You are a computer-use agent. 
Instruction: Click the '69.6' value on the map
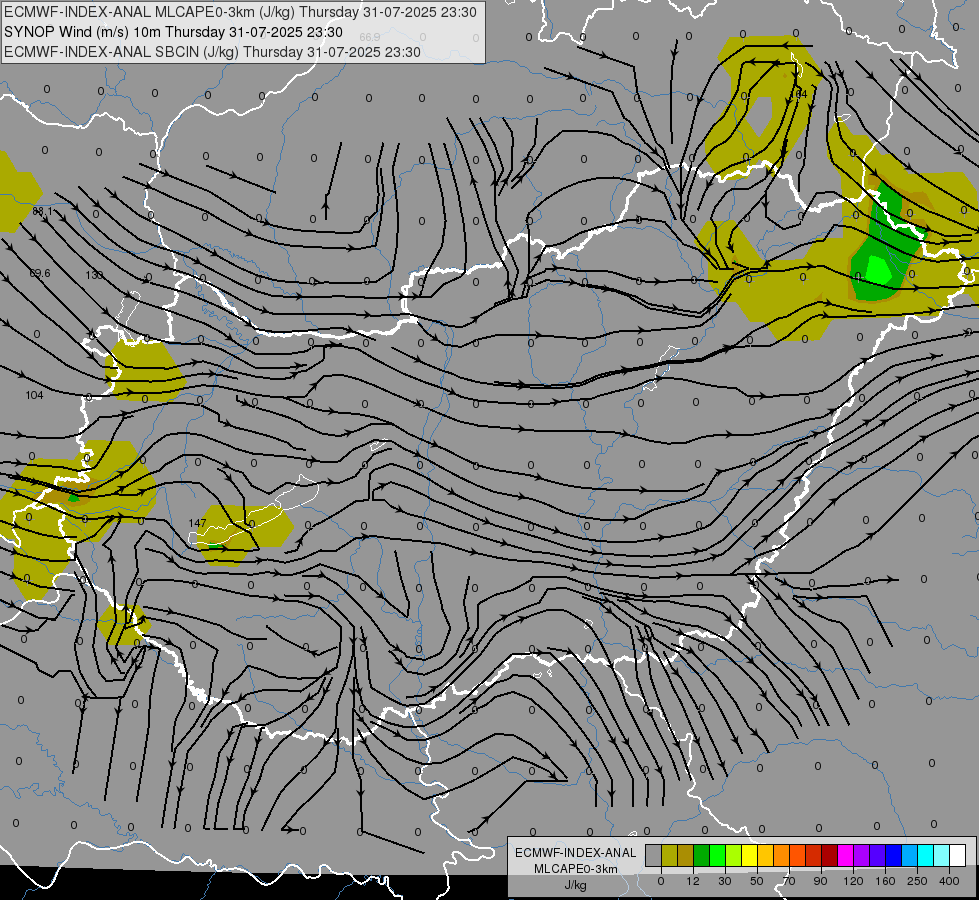click(x=40, y=273)
